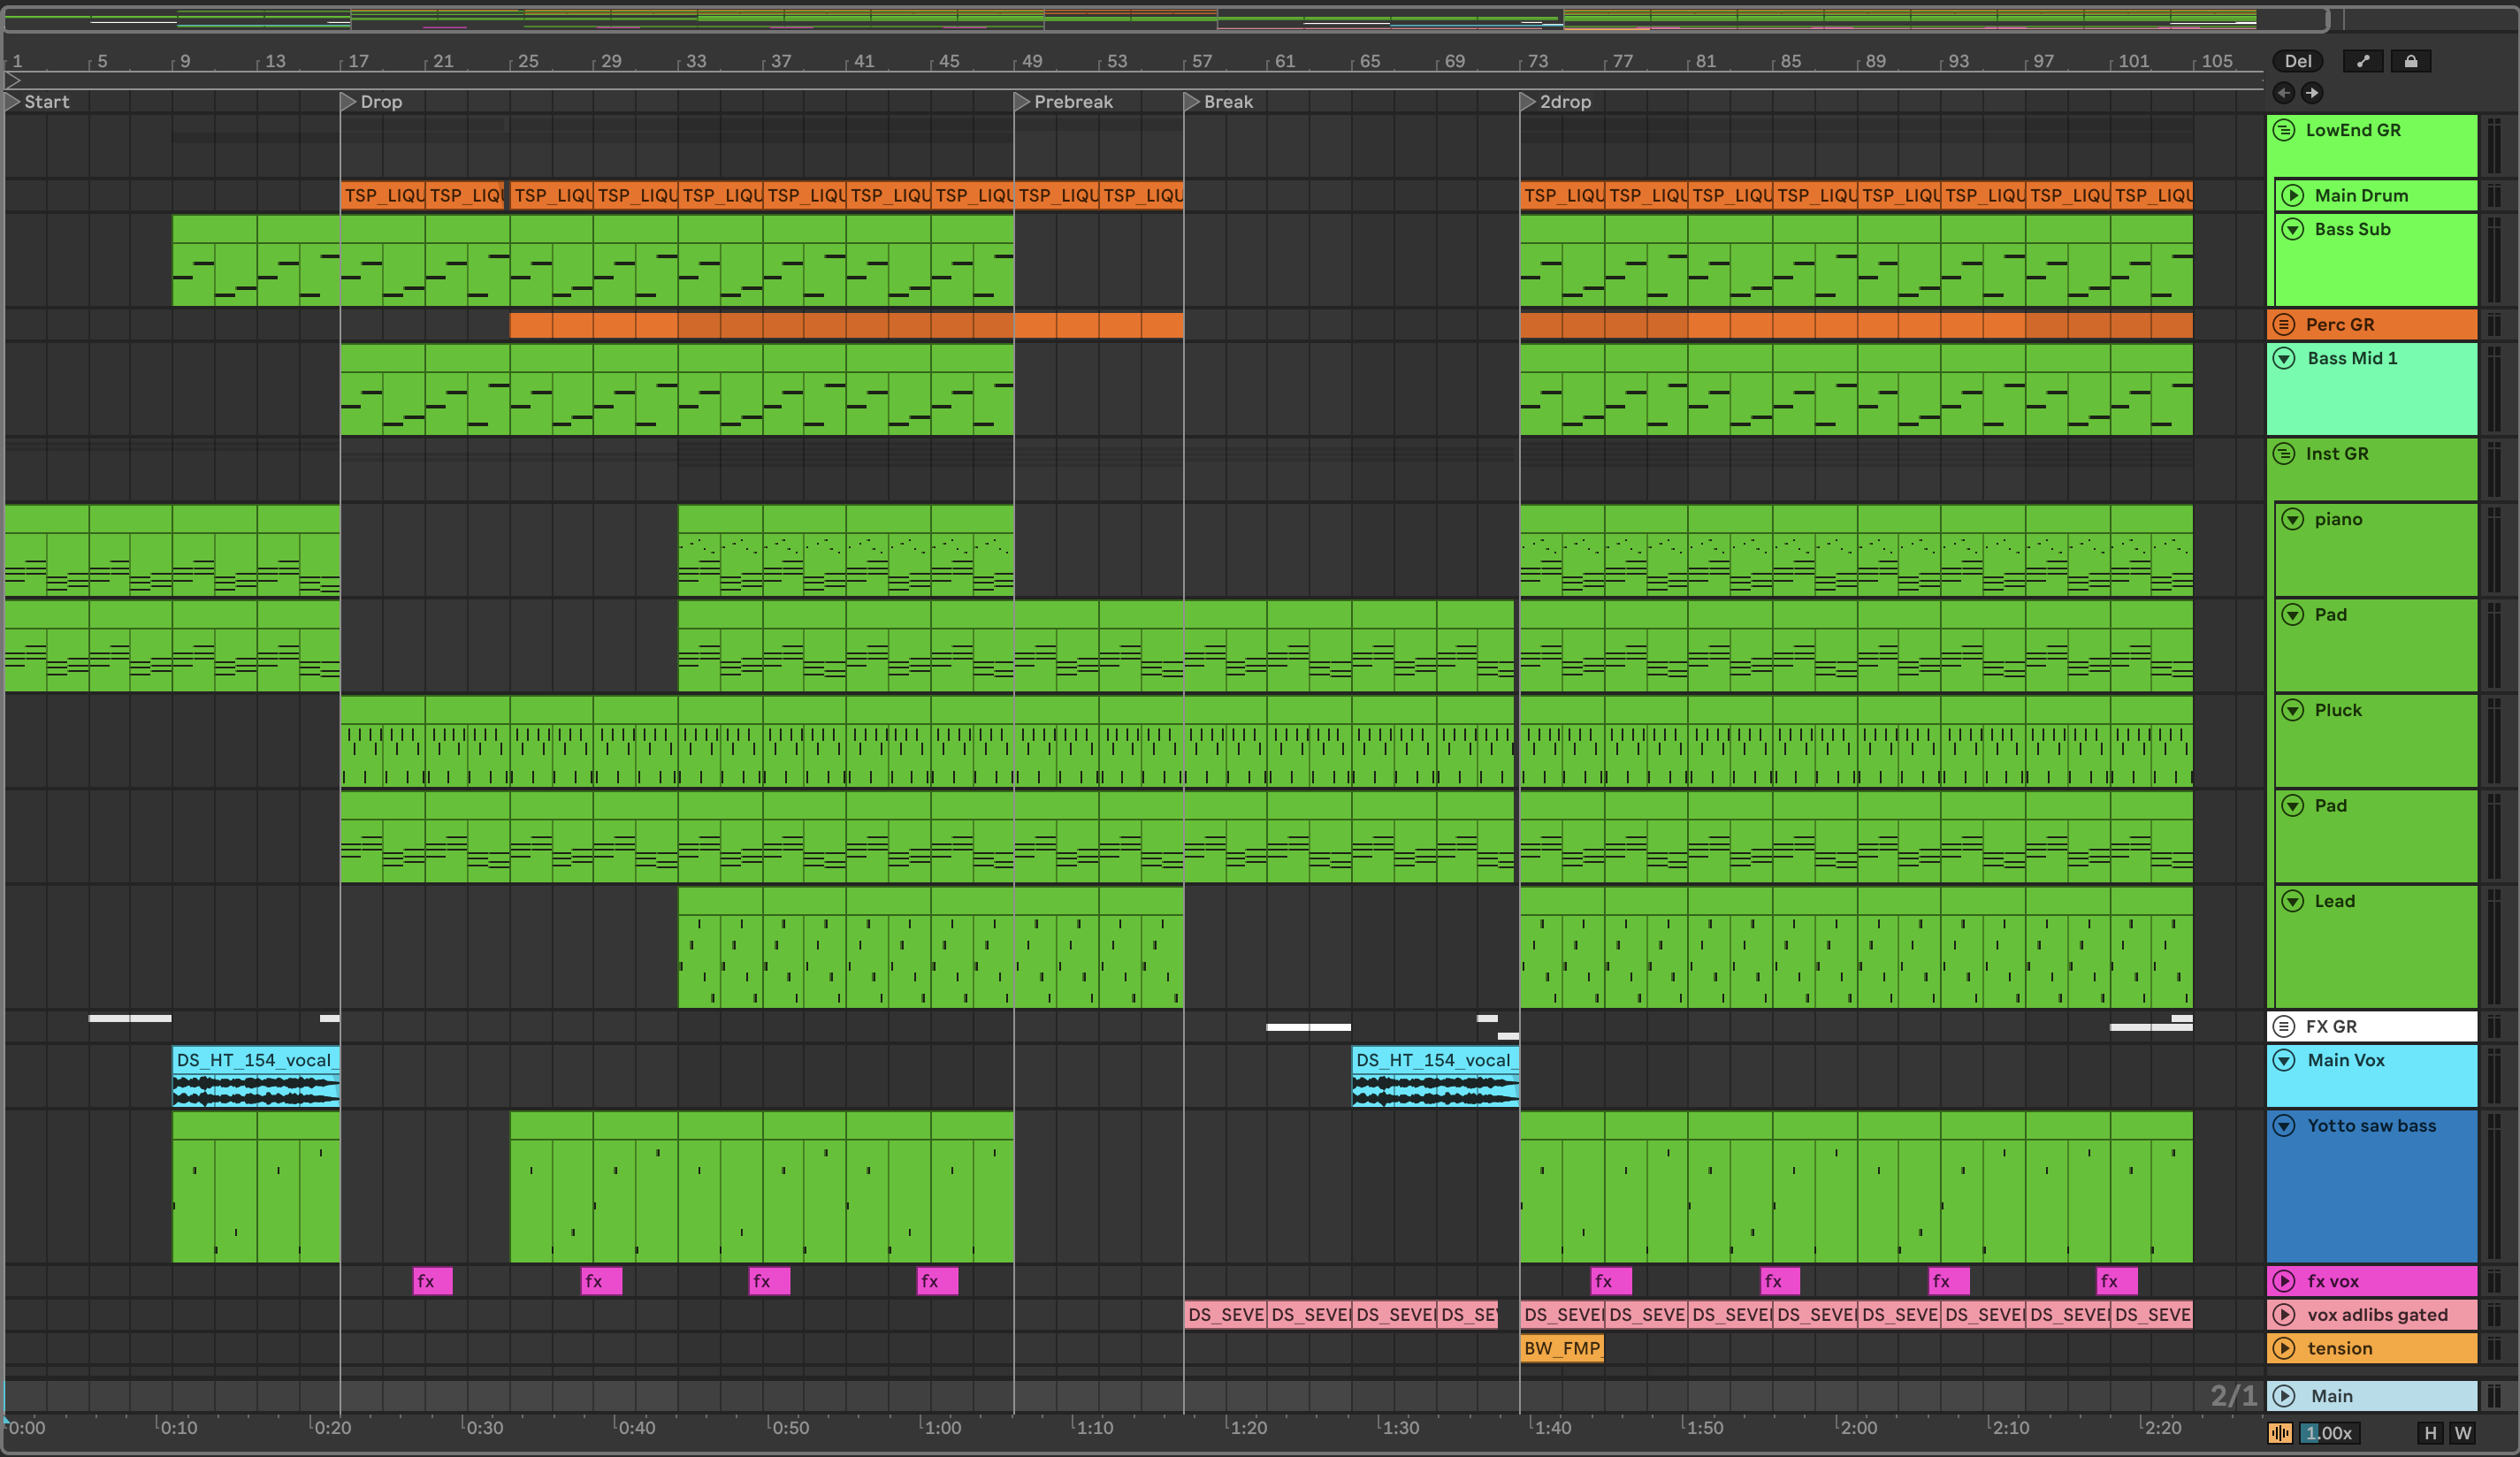Collapse the Bass Sub track
Image resolution: width=2520 pixels, height=1457 pixels.
[2293, 229]
